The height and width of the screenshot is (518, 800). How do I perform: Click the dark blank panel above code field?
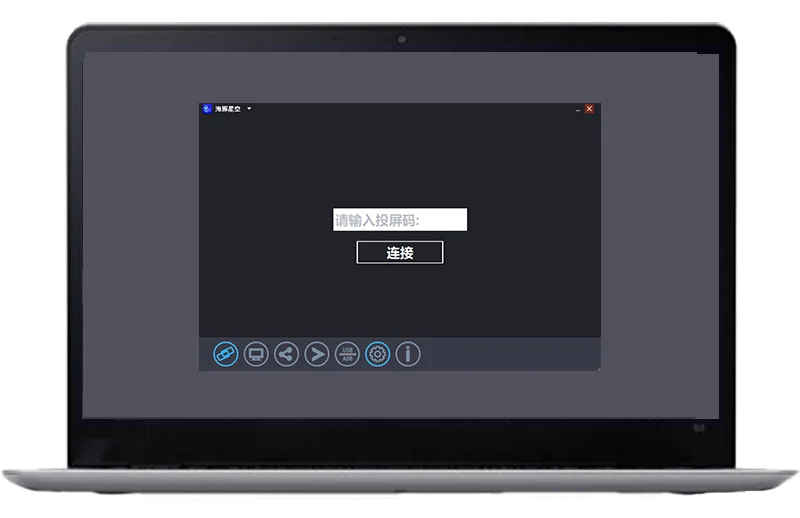tap(400, 158)
